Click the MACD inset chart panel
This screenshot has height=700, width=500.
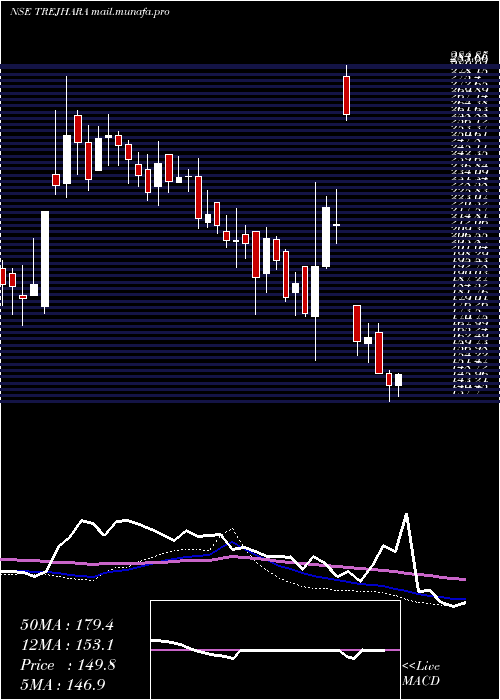click(x=275, y=650)
